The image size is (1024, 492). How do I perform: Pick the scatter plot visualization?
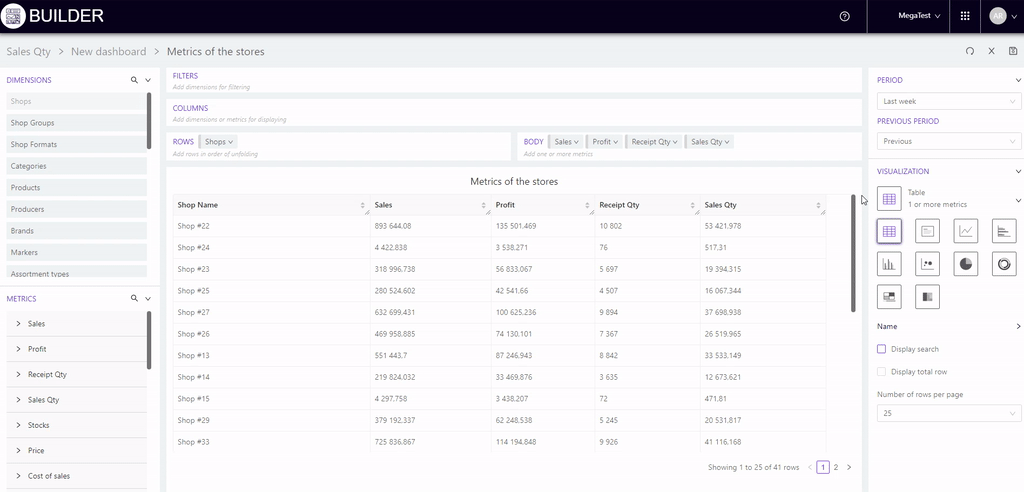click(x=927, y=264)
